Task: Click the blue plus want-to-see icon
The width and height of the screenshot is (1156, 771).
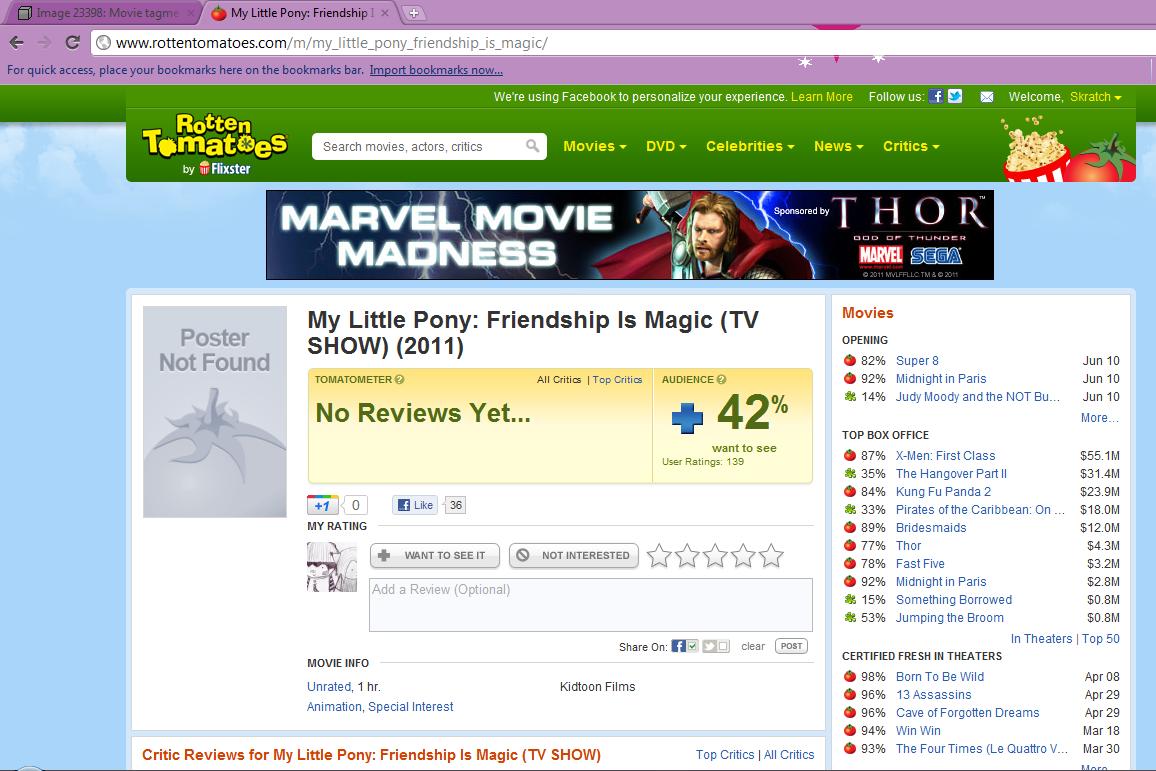Action: [687, 417]
